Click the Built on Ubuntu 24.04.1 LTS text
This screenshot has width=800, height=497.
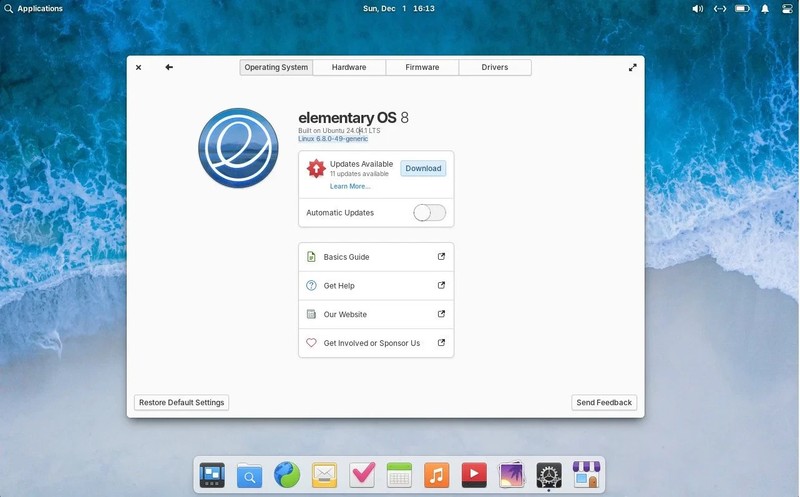[339, 131]
